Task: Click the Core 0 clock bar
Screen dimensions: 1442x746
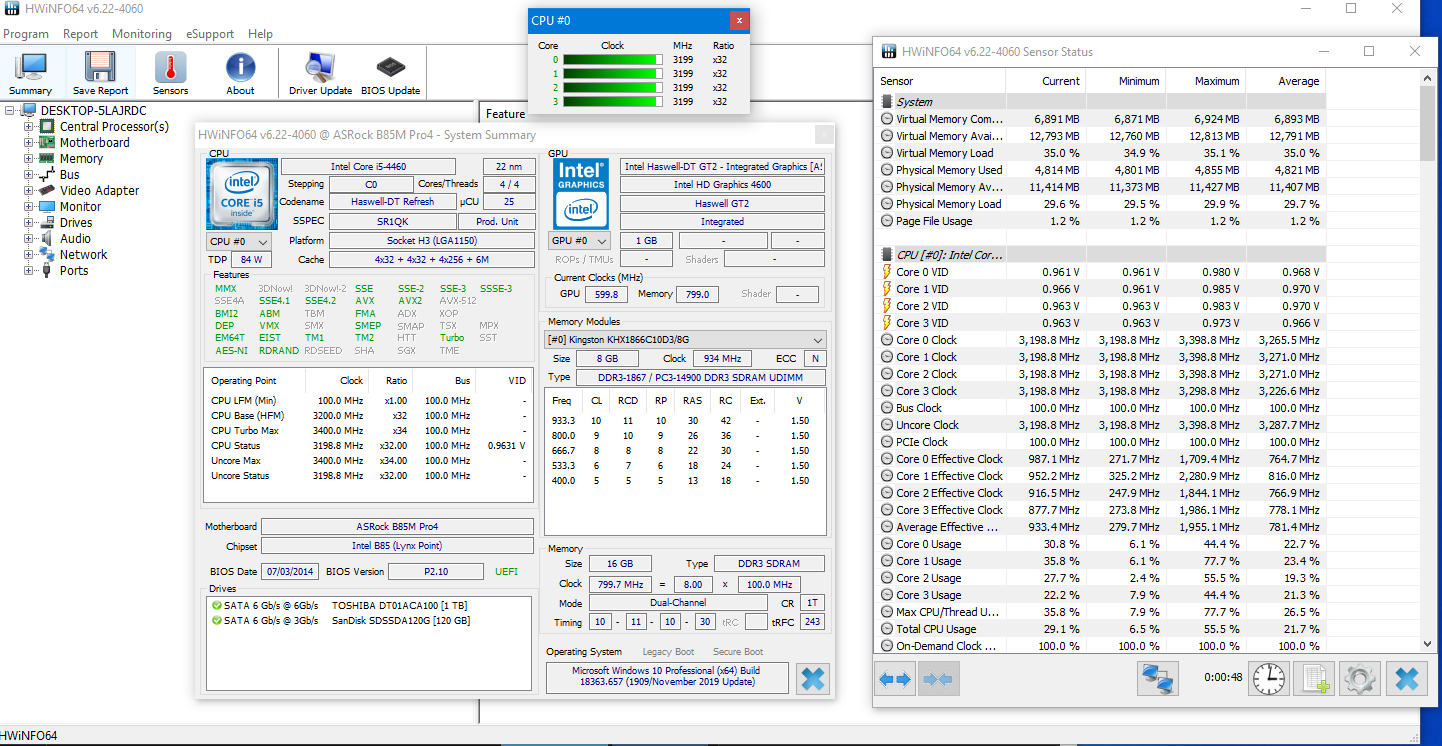Action: click(x=612, y=59)
